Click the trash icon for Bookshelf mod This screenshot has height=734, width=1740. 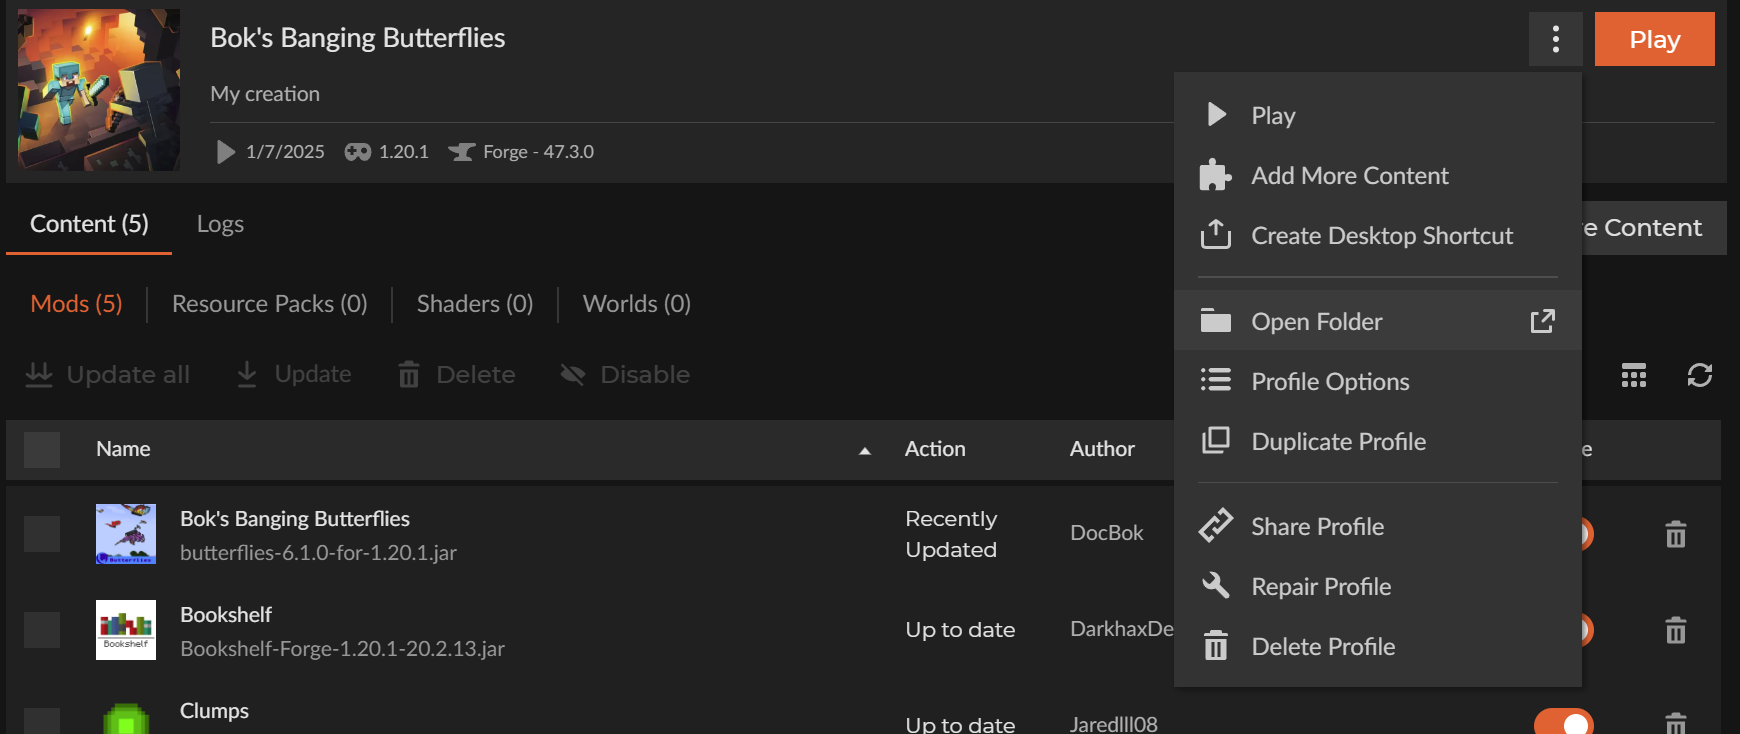pos(1675,630)
